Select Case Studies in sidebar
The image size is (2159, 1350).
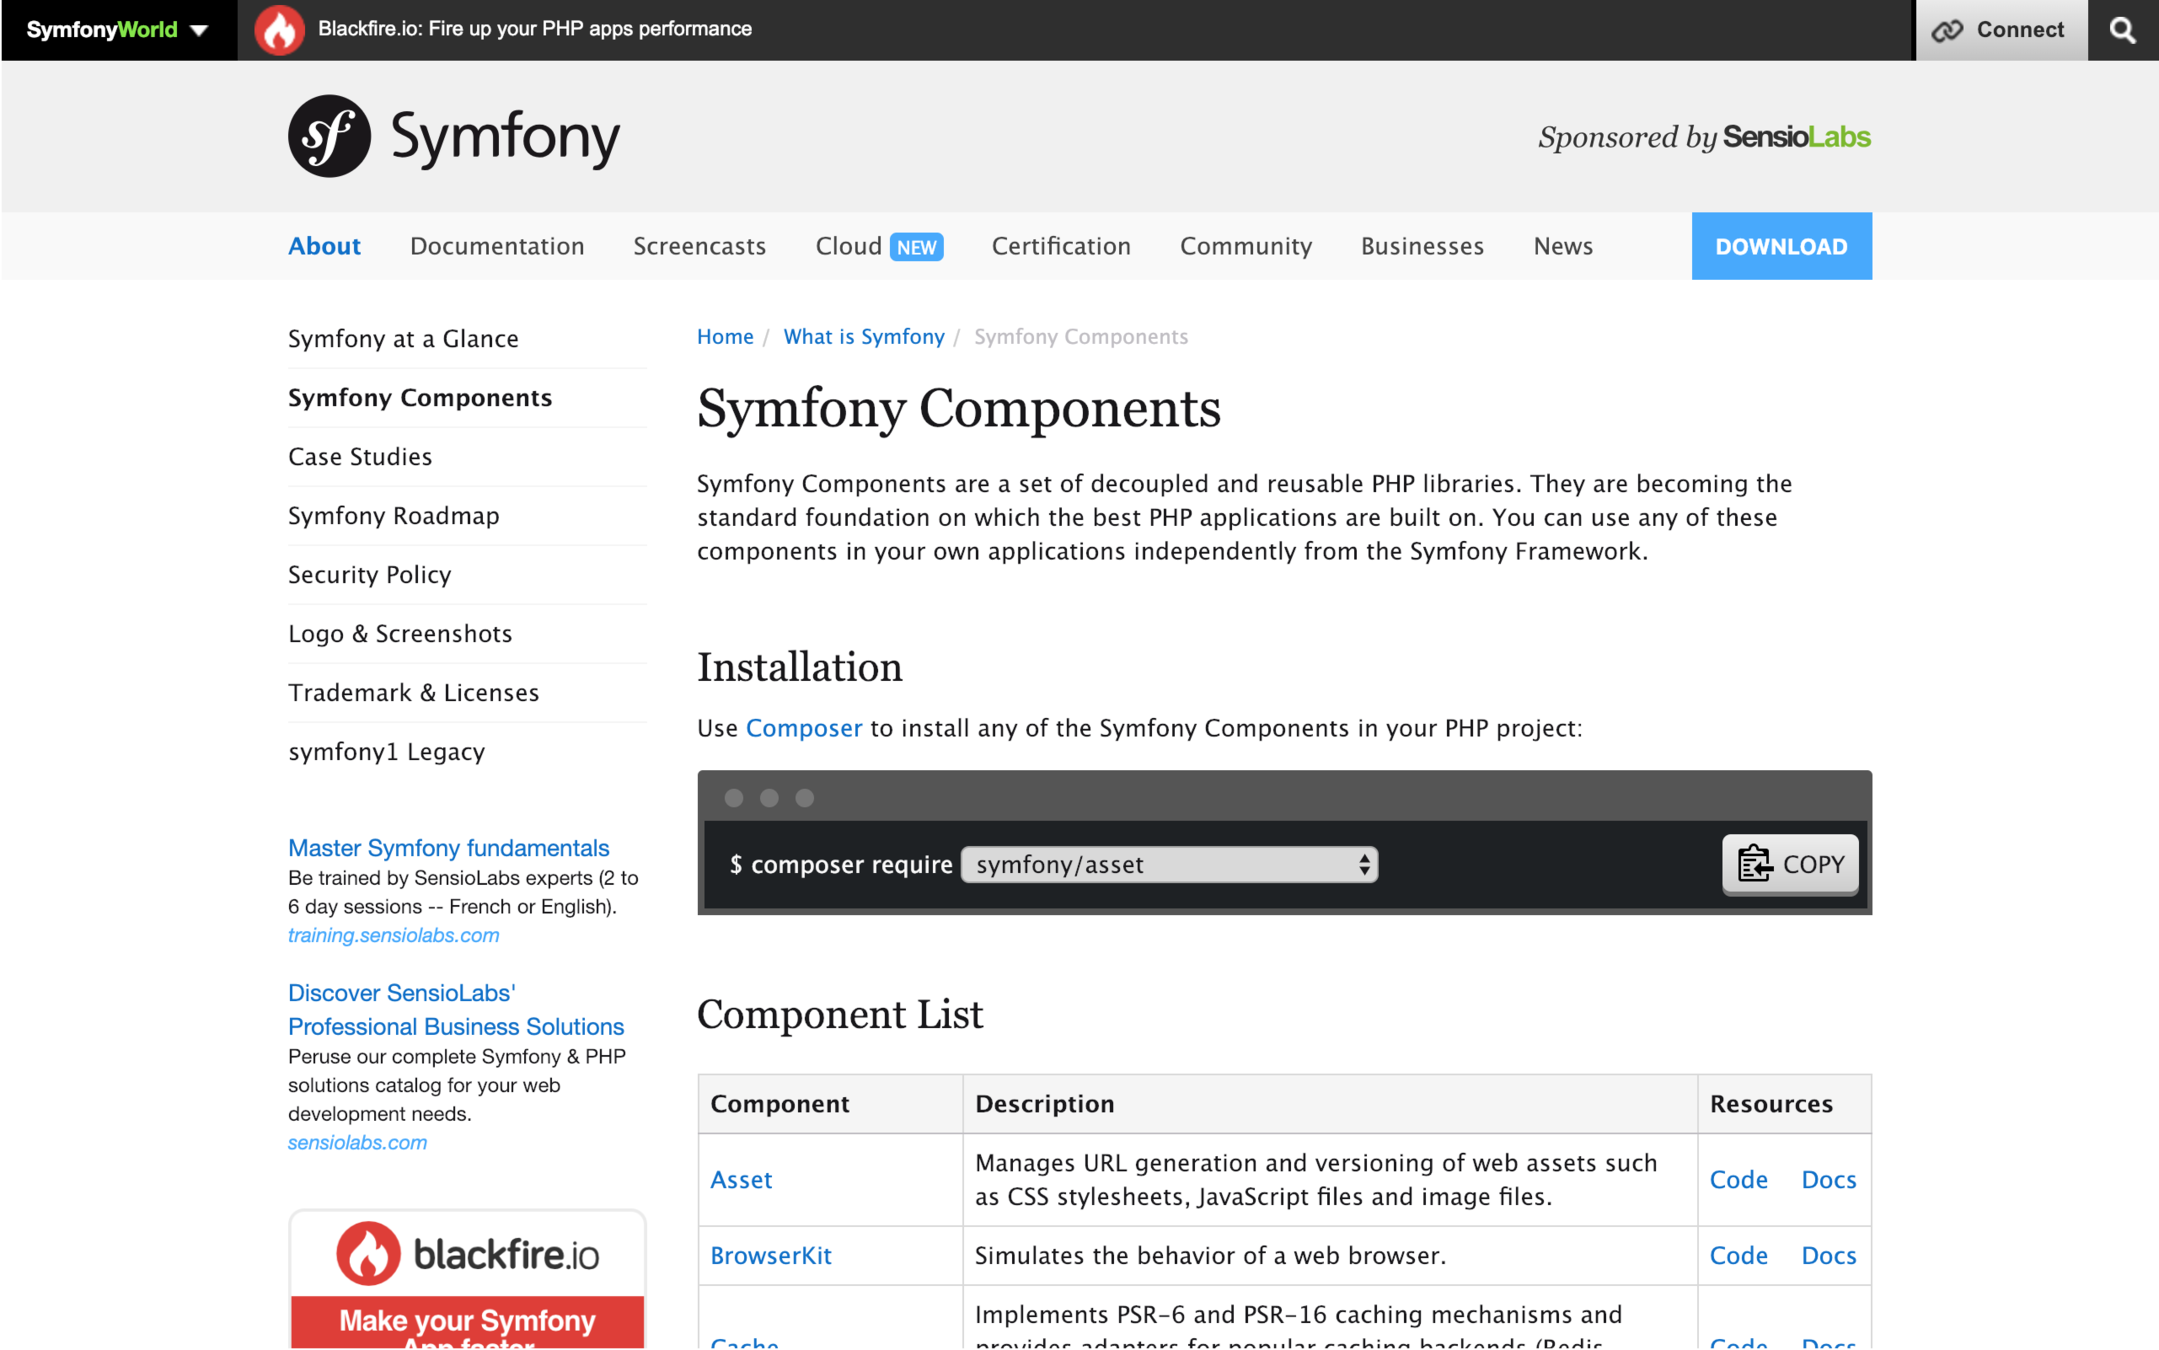tap(360, 457)
